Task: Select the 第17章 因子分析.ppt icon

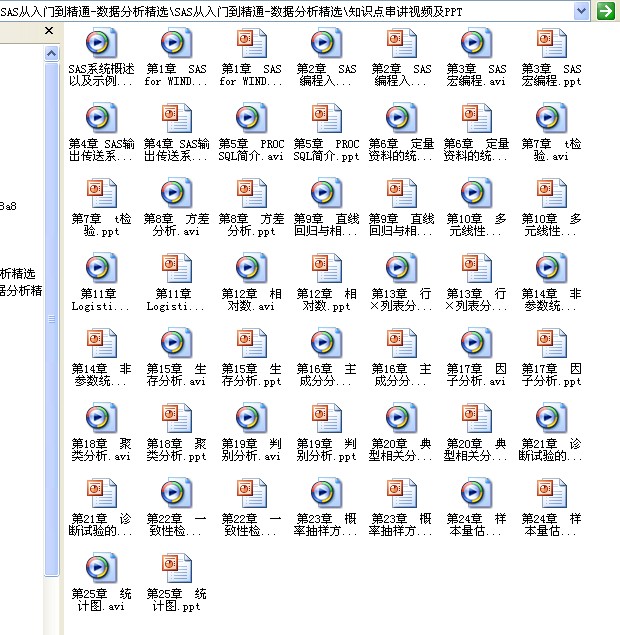Action: pyautogui.click(x=551, y=342)
